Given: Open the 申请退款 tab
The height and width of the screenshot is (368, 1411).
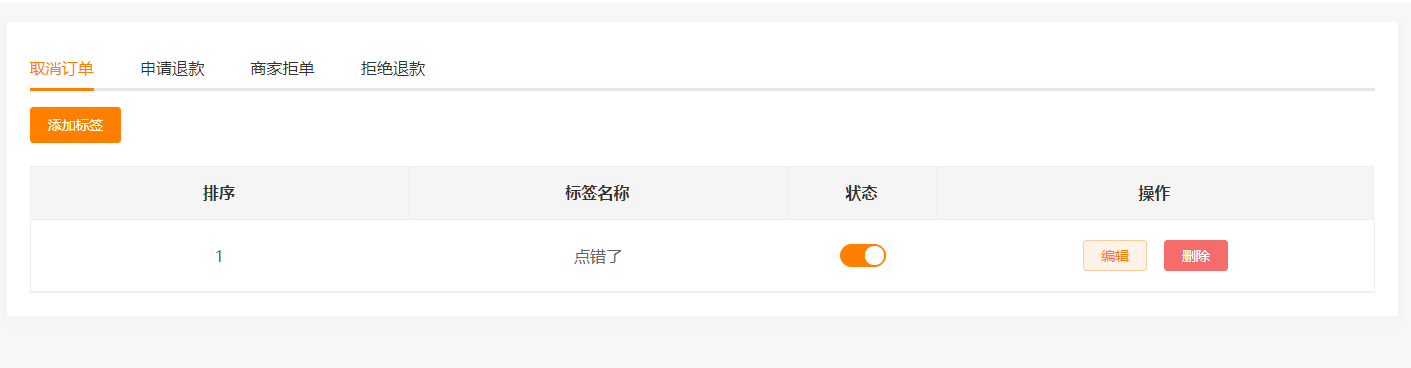Looking at the screenshot, I should [x=173, y=69].
